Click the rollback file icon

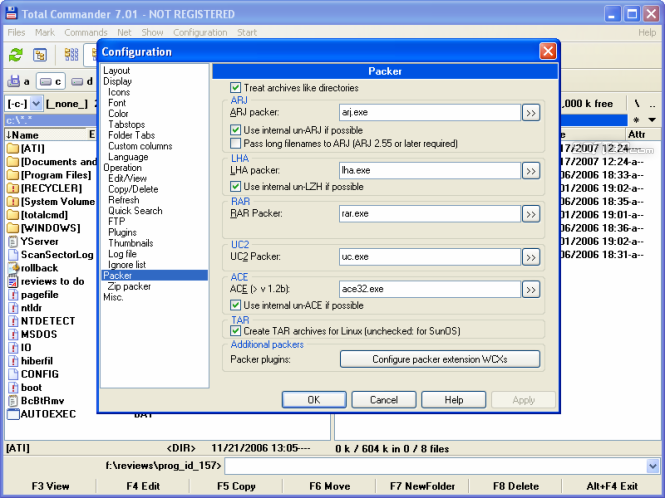[14, 268]
